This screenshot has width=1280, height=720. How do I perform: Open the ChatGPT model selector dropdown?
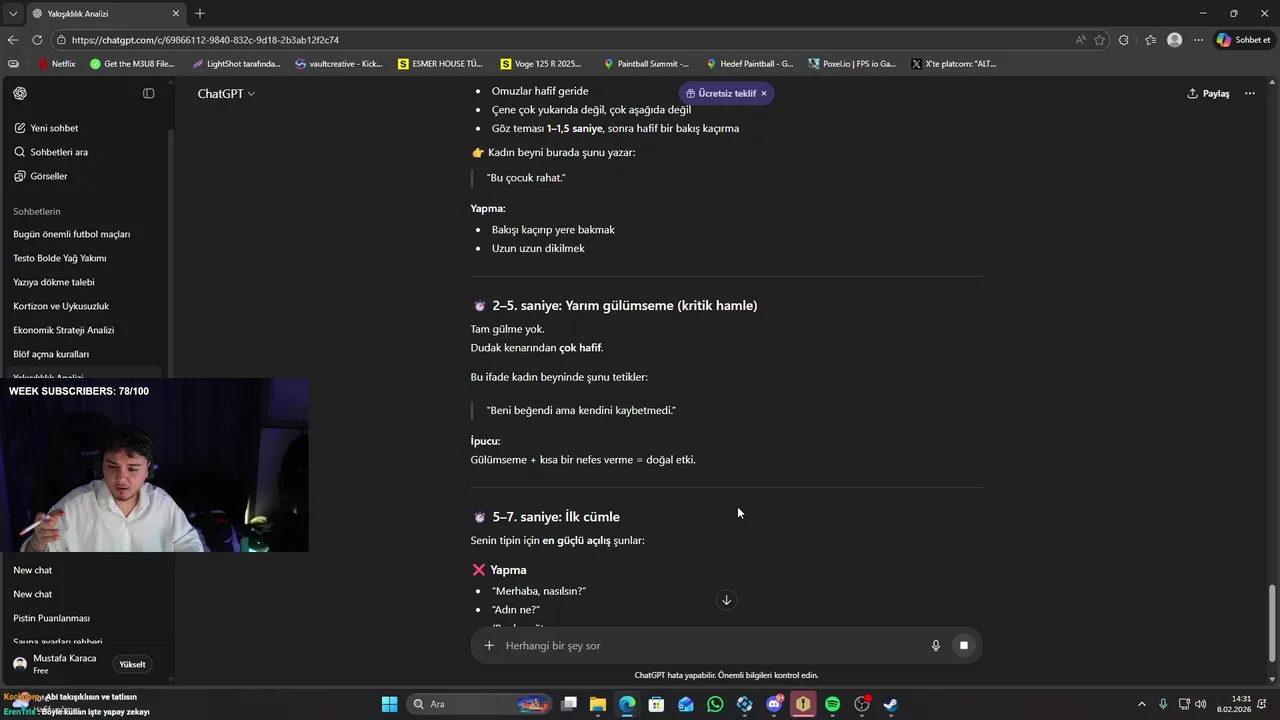click(x=226, y=93)
